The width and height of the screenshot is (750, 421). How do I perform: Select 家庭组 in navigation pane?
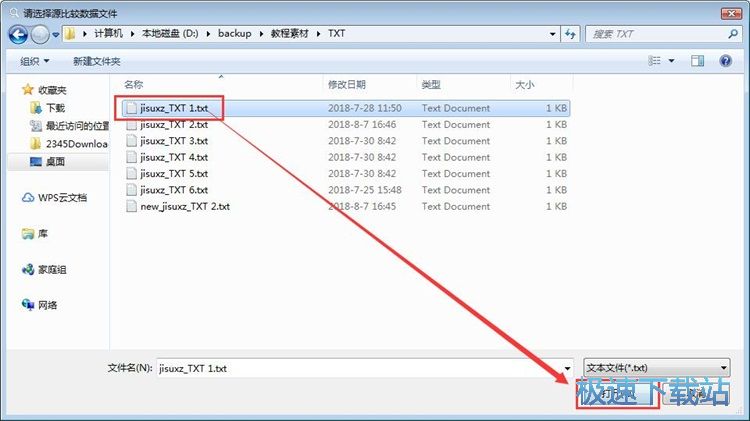pos(52,270)
